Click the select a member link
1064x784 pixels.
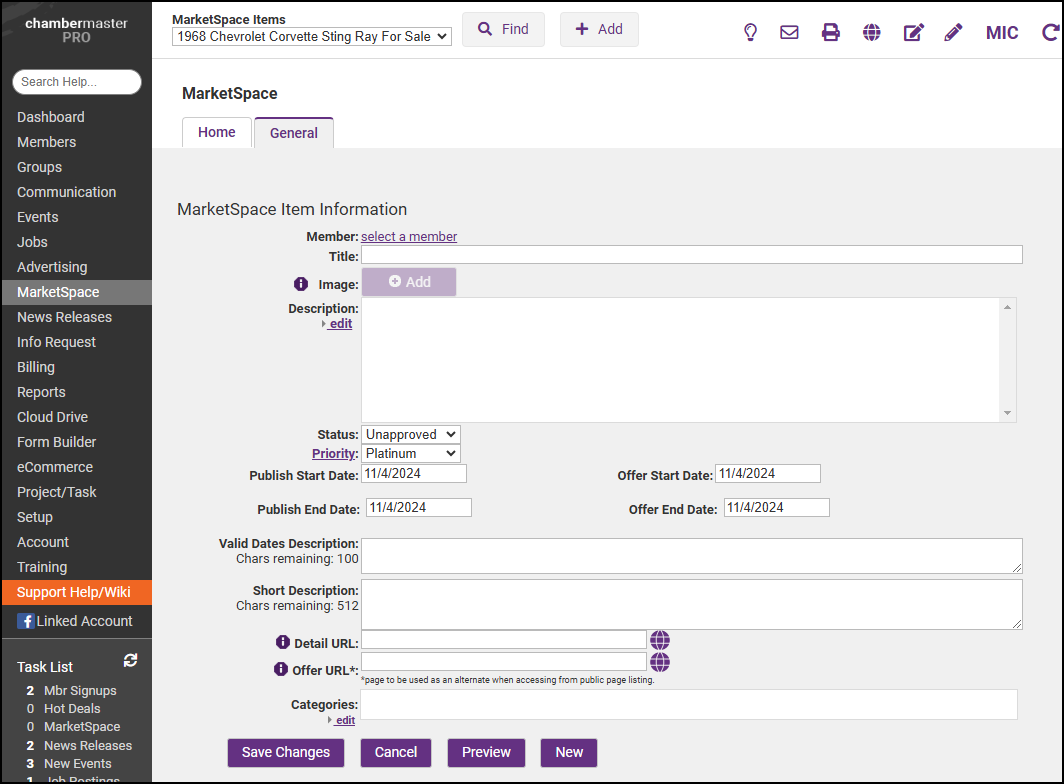409,237
